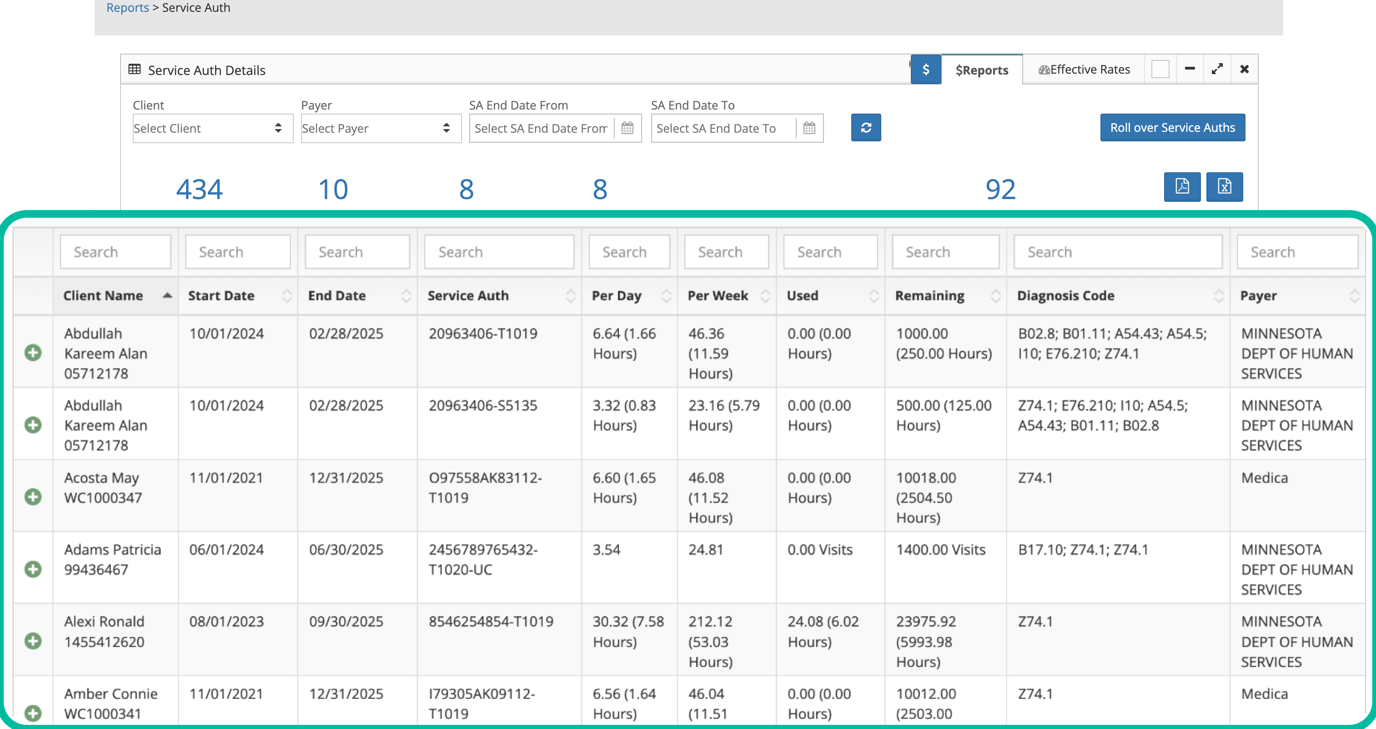Click the expand-to-fullscreen arrows icon
The image size is (1376, 729).
point(1217,69)
